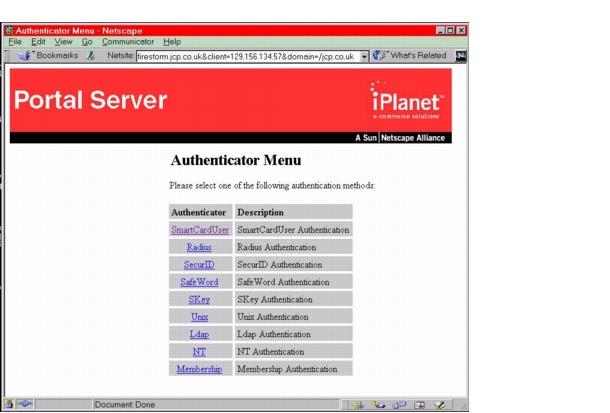
Task: Click the Unix Authentication description cell
Action: (x=294, y=317)
